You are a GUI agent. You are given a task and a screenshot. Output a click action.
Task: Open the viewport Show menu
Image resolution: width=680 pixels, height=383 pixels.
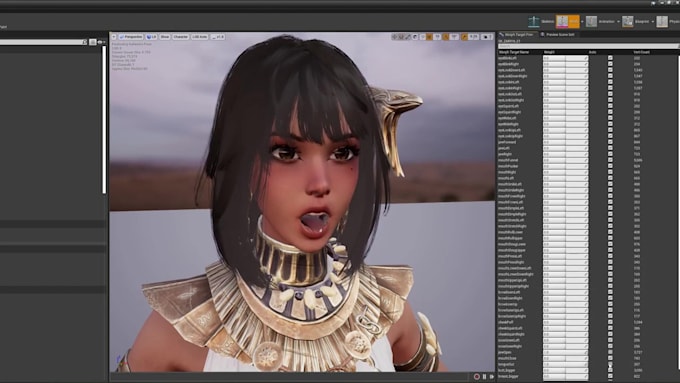tap(165, 37)
